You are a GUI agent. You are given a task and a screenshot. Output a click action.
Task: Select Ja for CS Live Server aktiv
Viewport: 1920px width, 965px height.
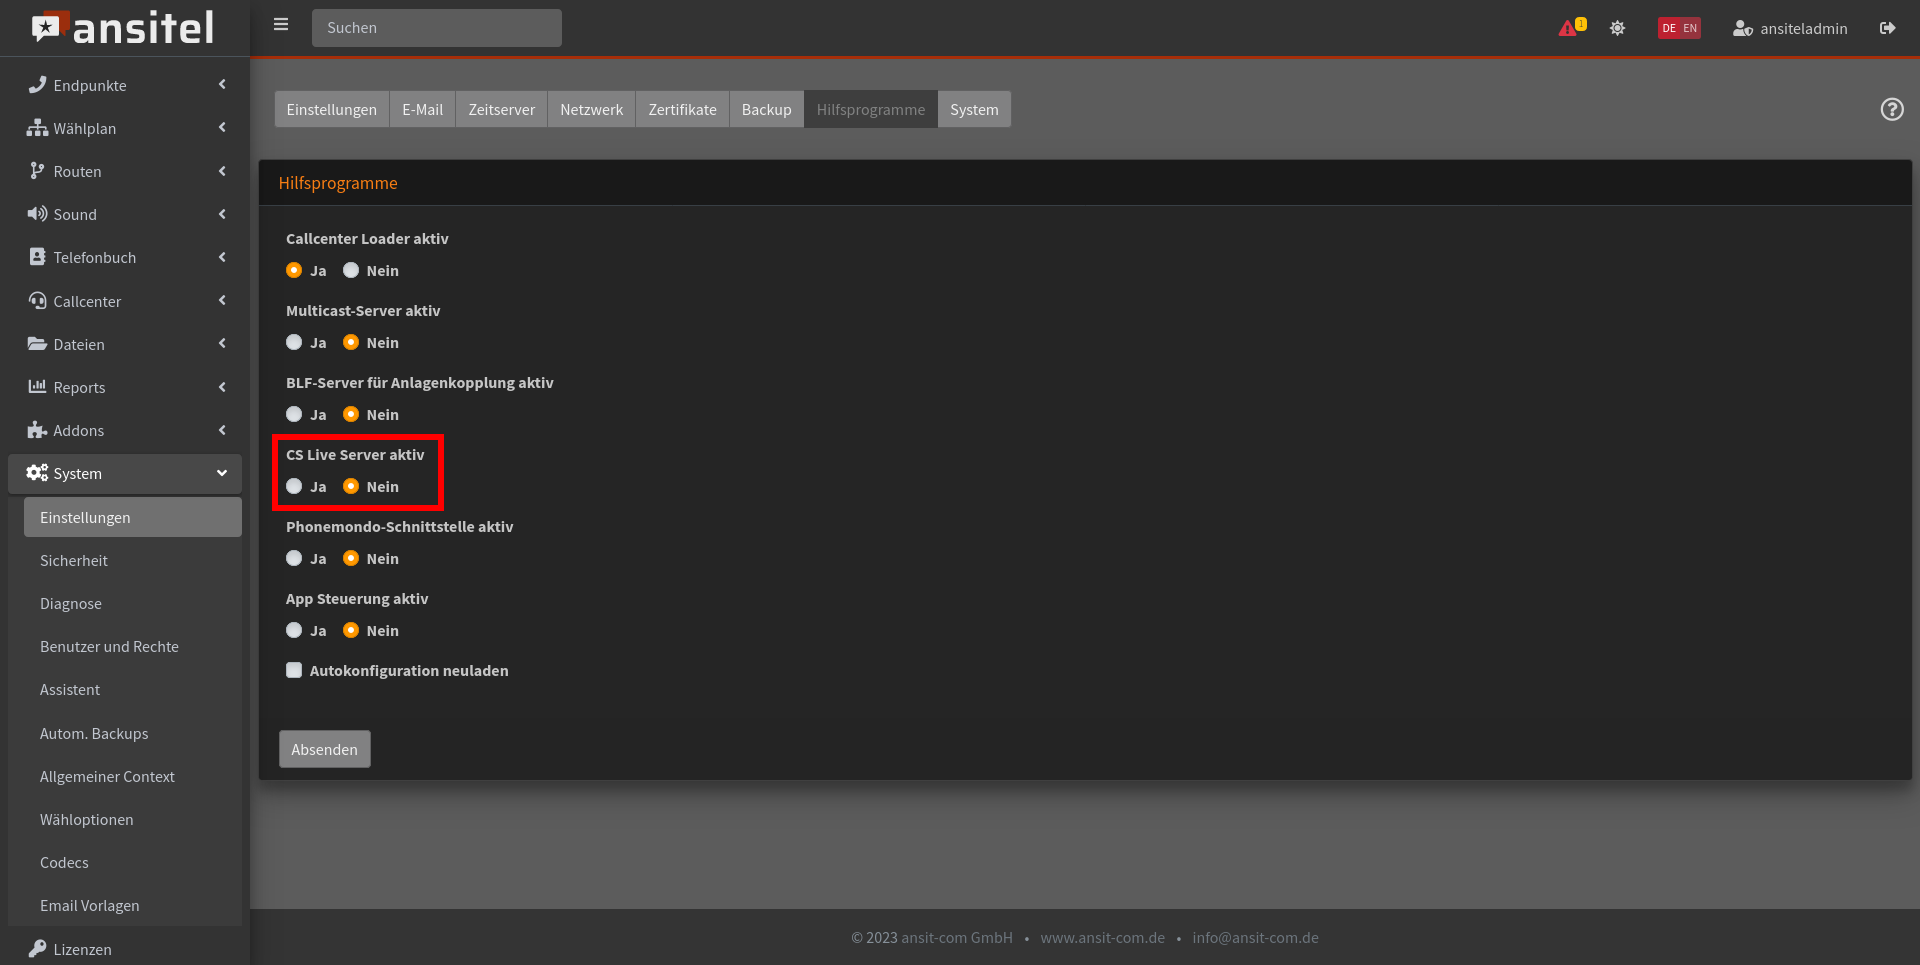coord(294,486)
